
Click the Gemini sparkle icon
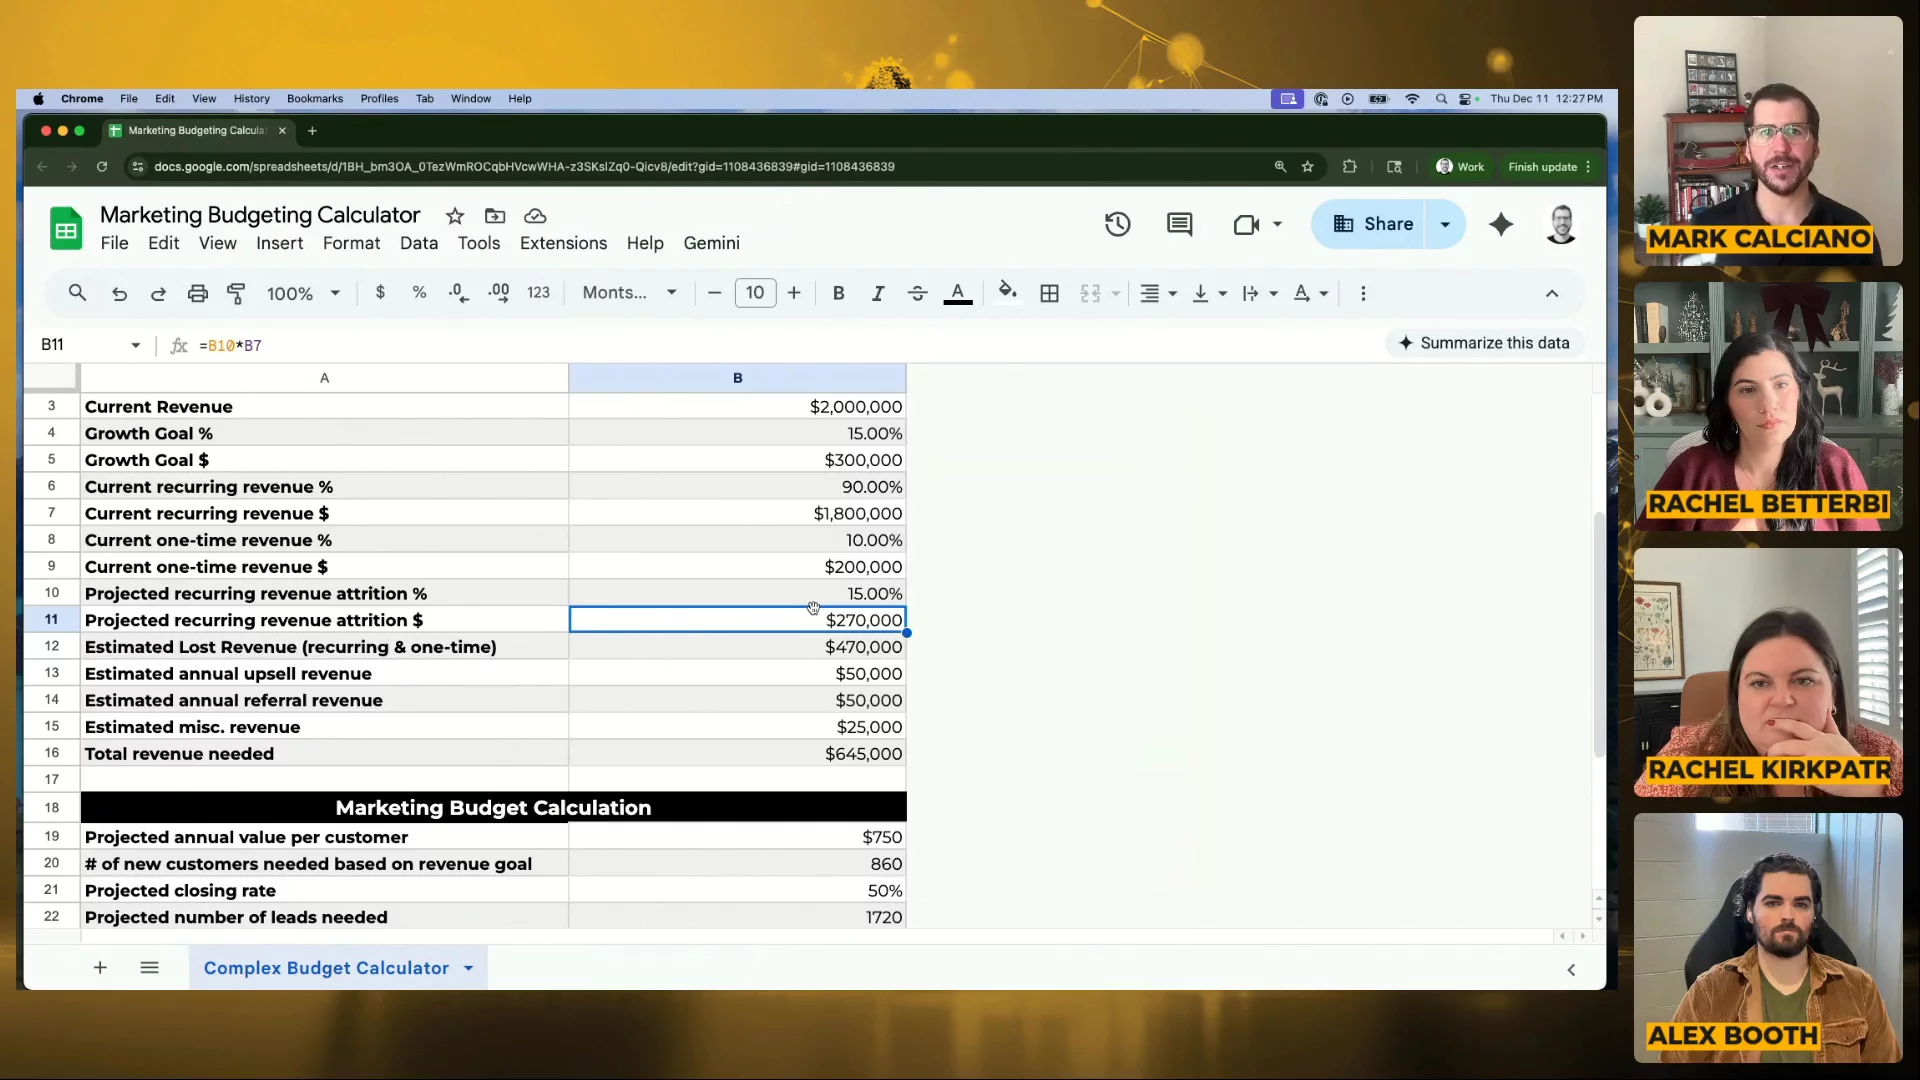point(1500,224)
